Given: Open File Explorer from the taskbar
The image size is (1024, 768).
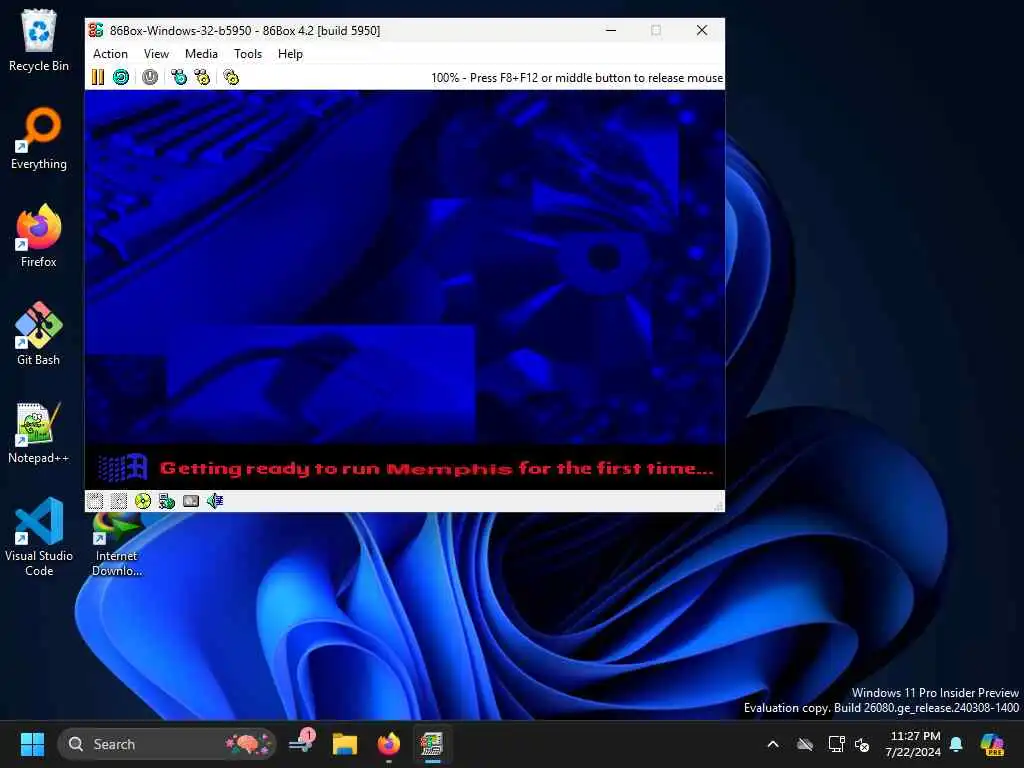Looking at the screenshot, I should [345, 744].
